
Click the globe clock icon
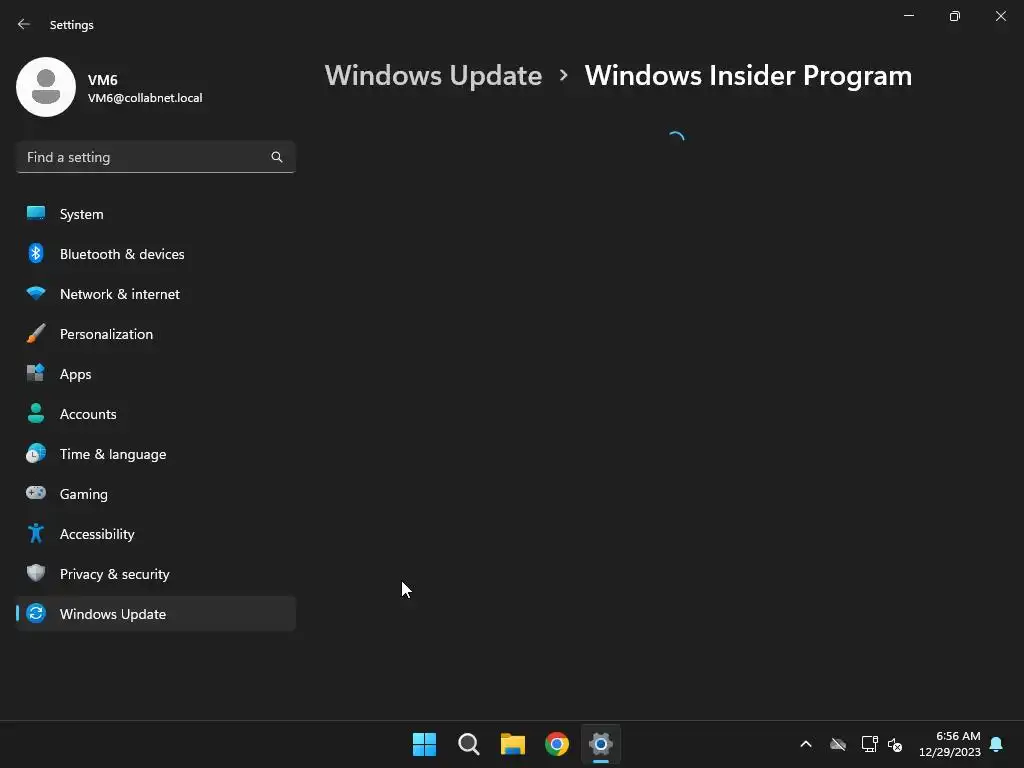point(36,453)
